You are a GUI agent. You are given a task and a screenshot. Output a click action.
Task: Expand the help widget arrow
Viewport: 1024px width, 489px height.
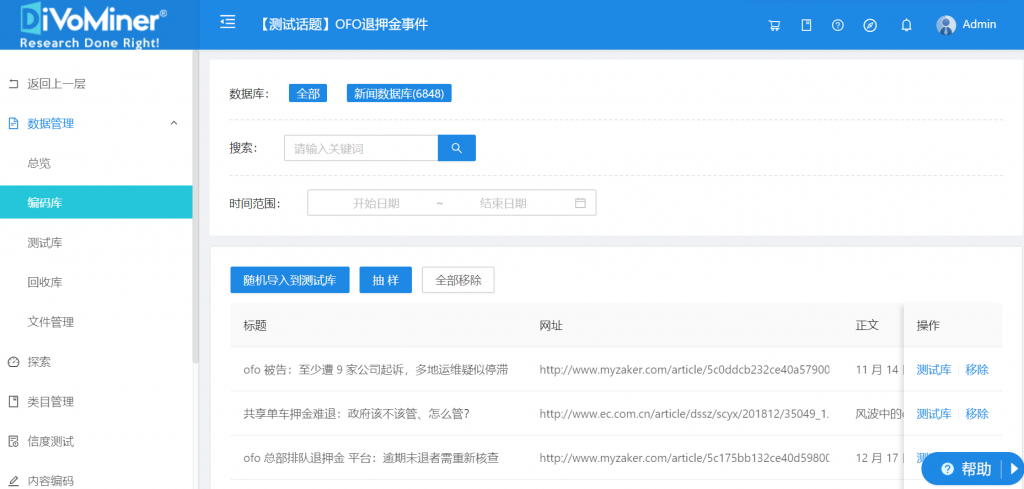[x=1014, y=469]
